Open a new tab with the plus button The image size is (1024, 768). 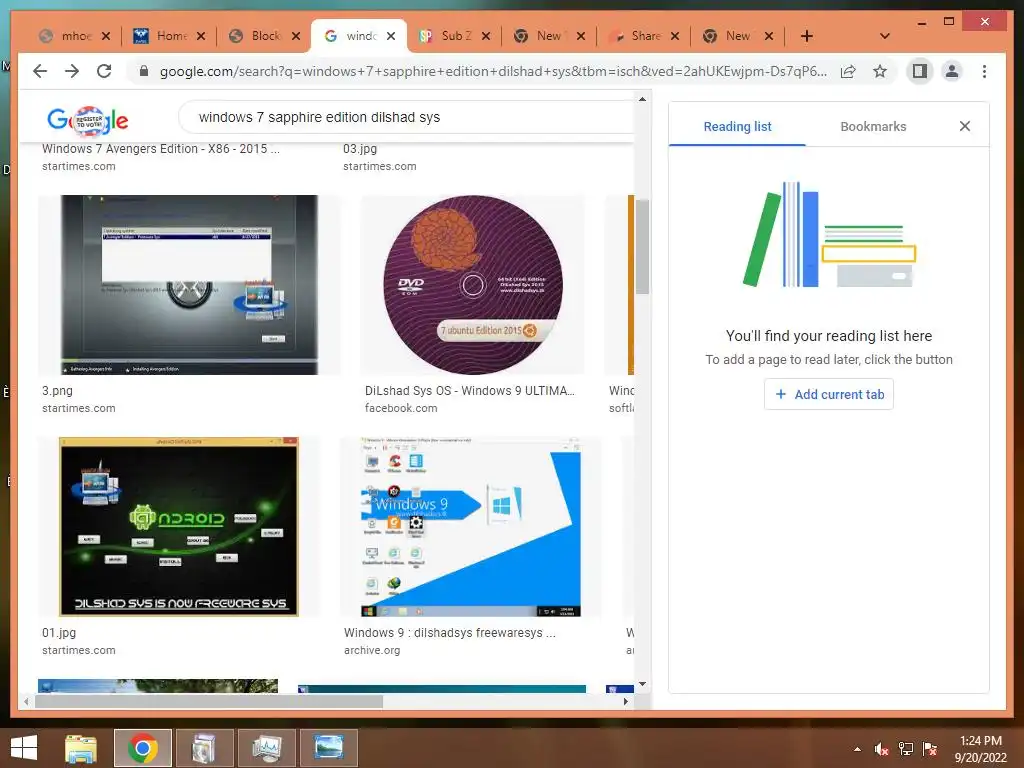[807, 36]
